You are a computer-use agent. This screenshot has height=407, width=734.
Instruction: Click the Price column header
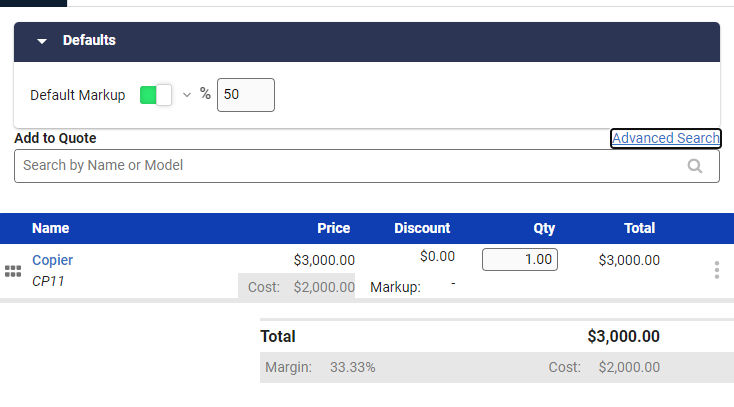click(333, 228)
